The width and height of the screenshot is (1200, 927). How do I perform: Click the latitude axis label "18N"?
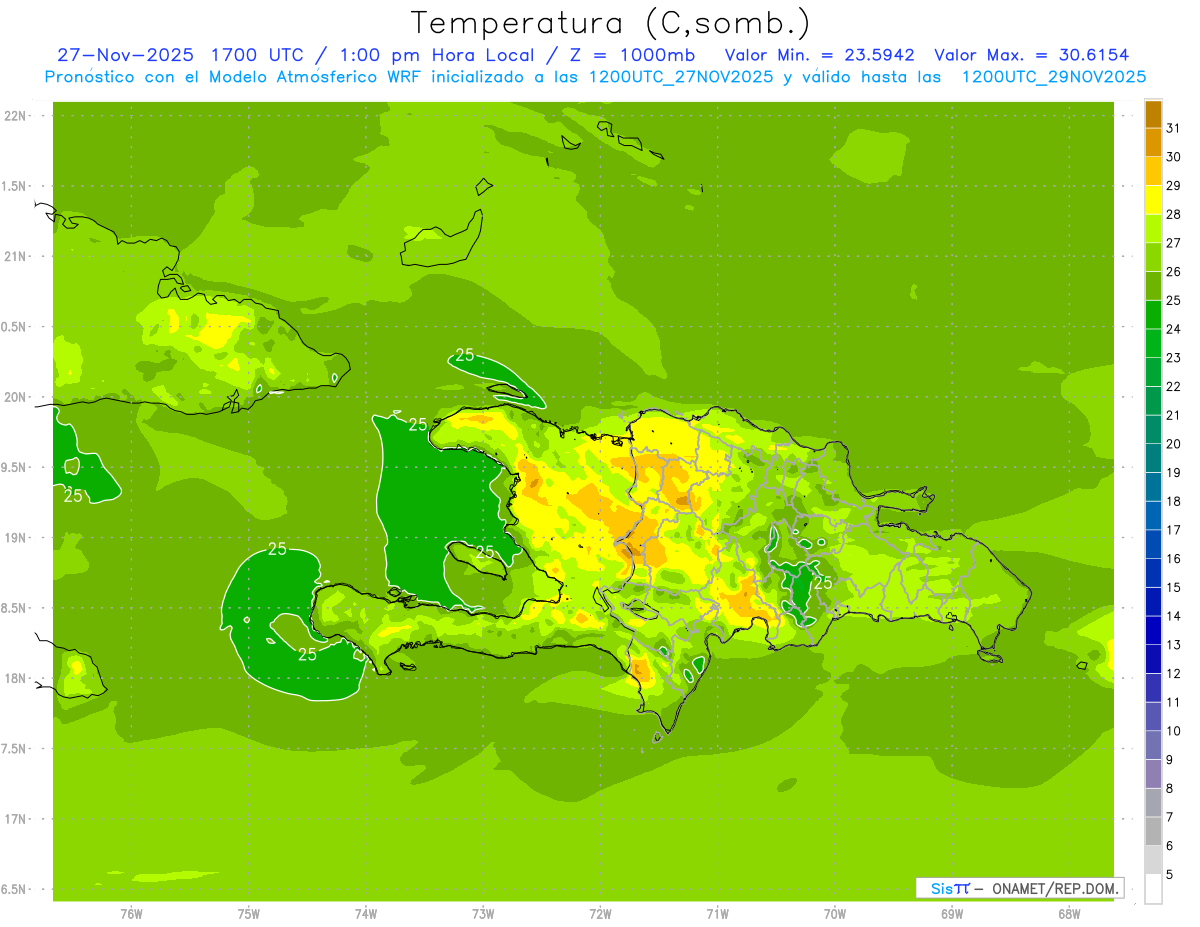[16, 679]
